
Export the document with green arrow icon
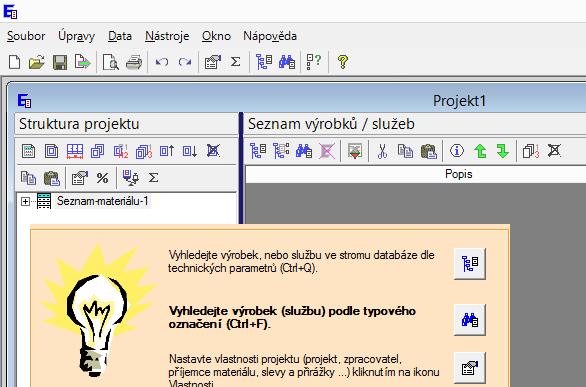(83, 62)
